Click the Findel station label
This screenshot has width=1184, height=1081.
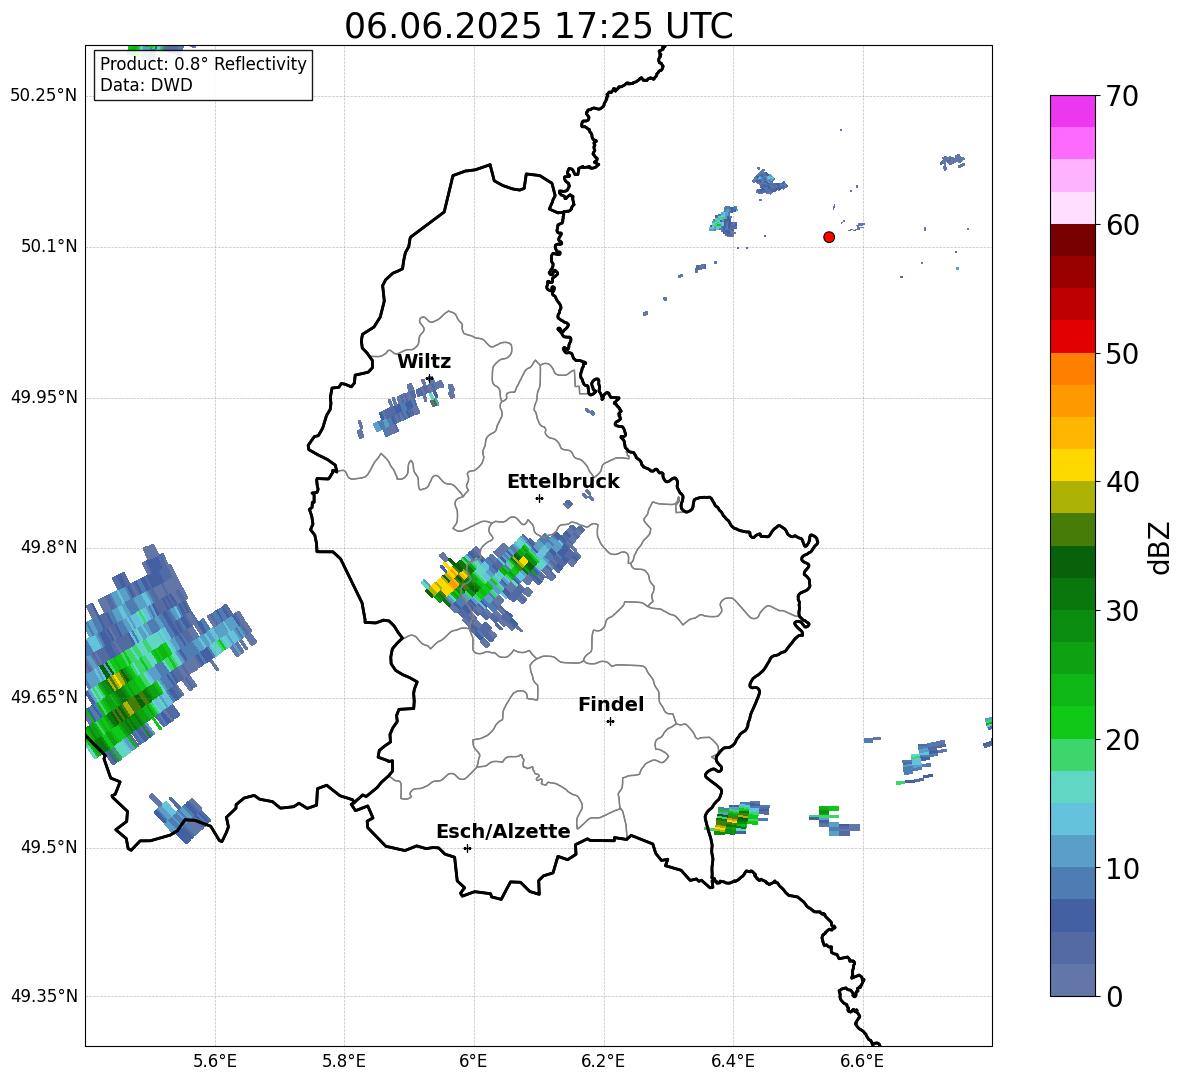point(611,704)
